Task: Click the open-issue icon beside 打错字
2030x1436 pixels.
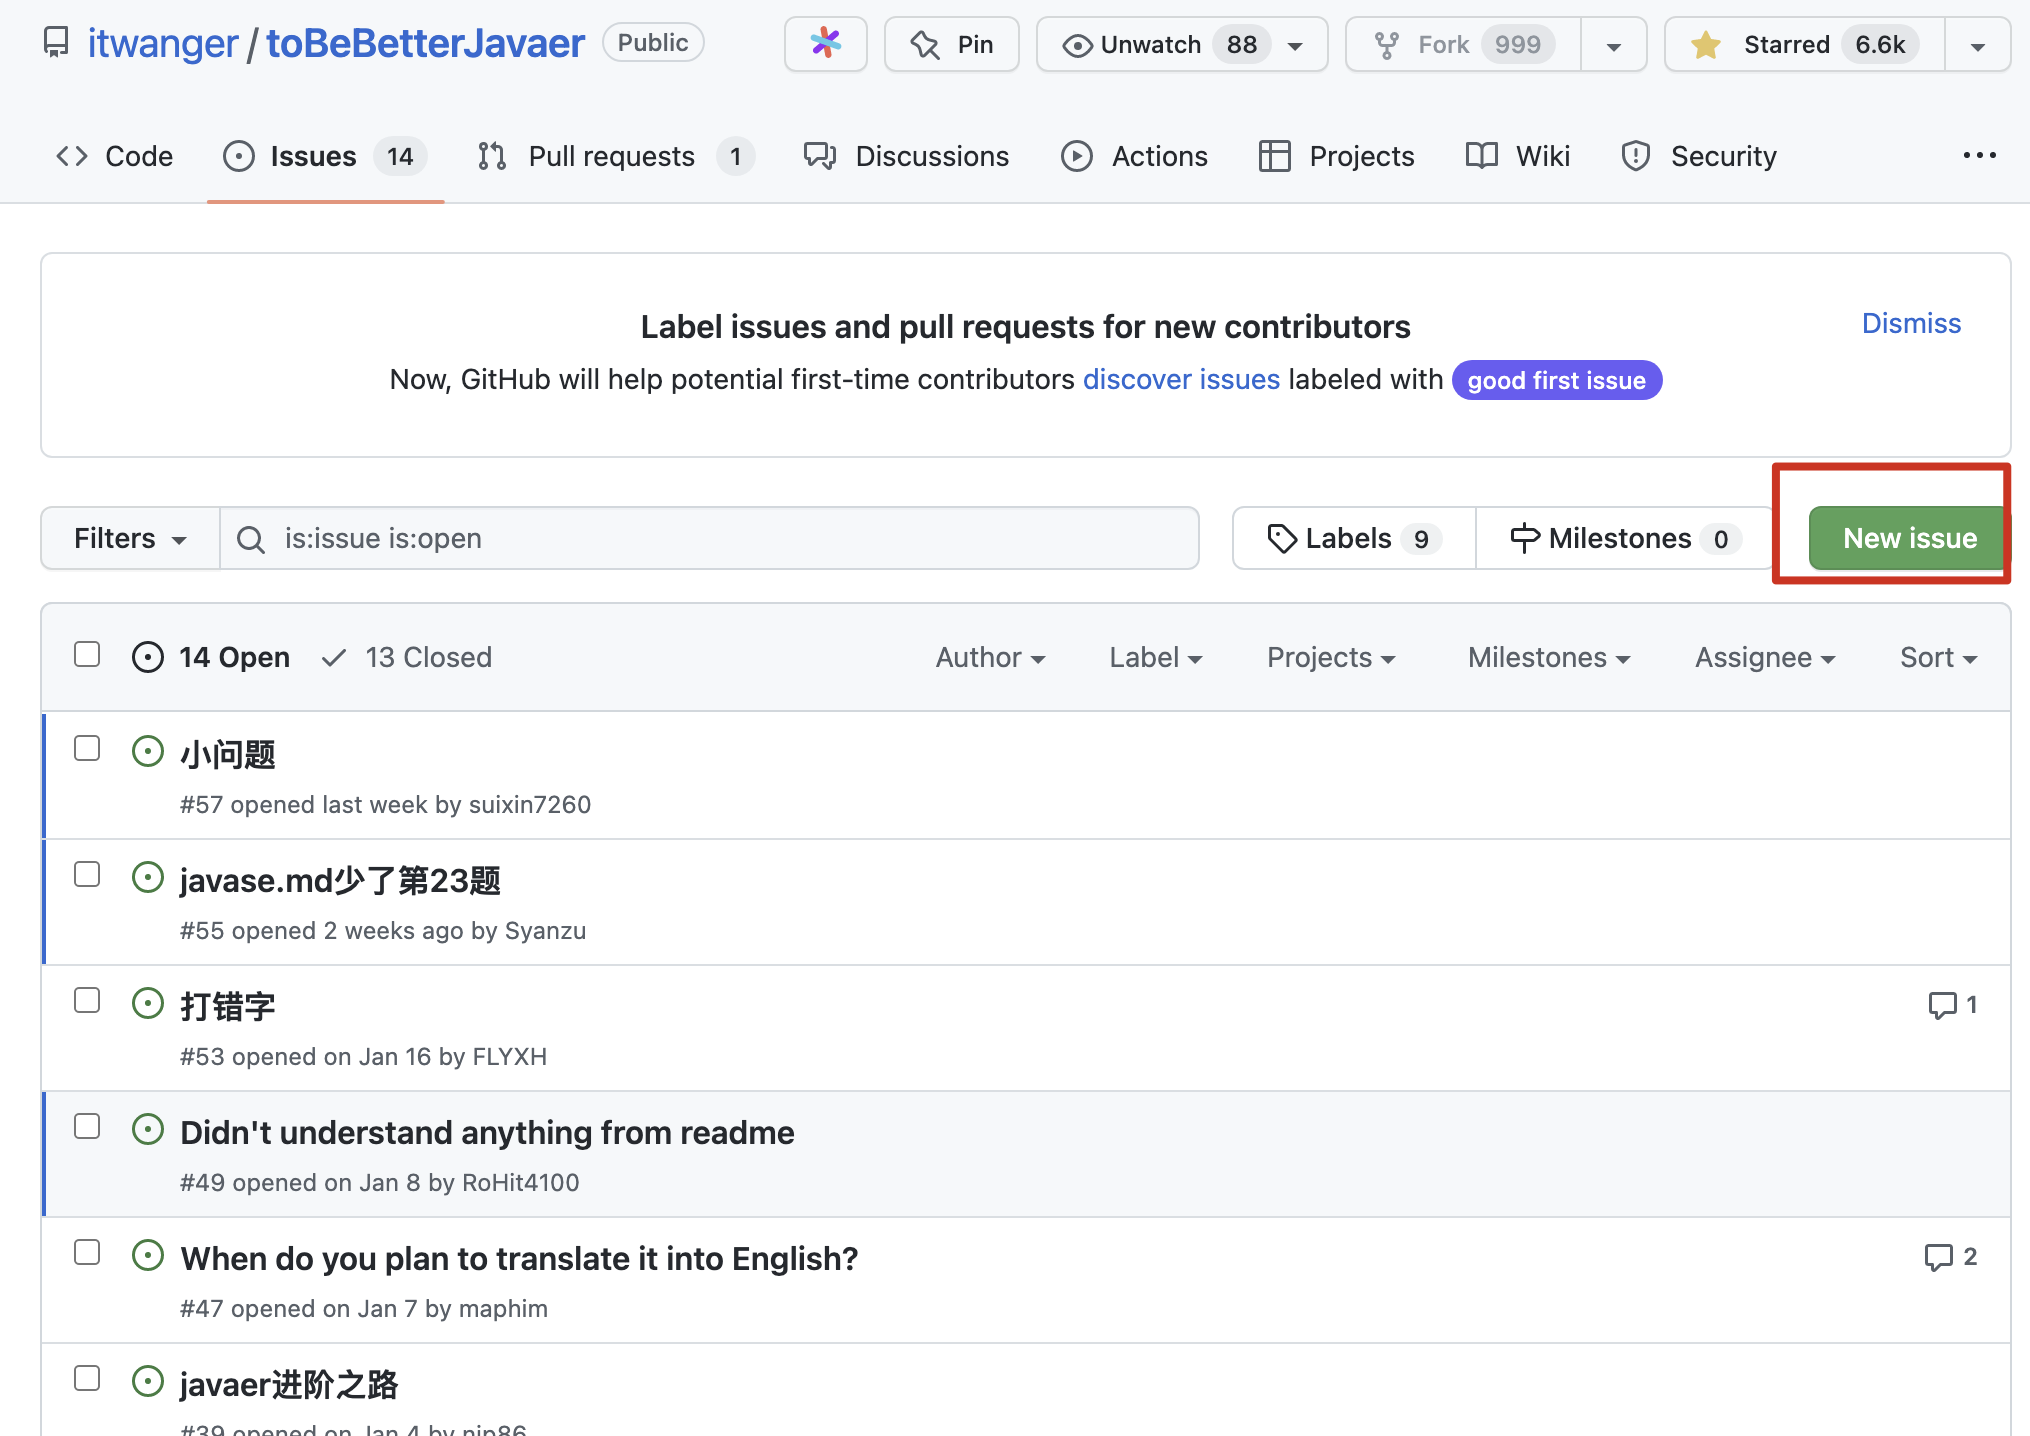Action: [x=148, y=1003]
